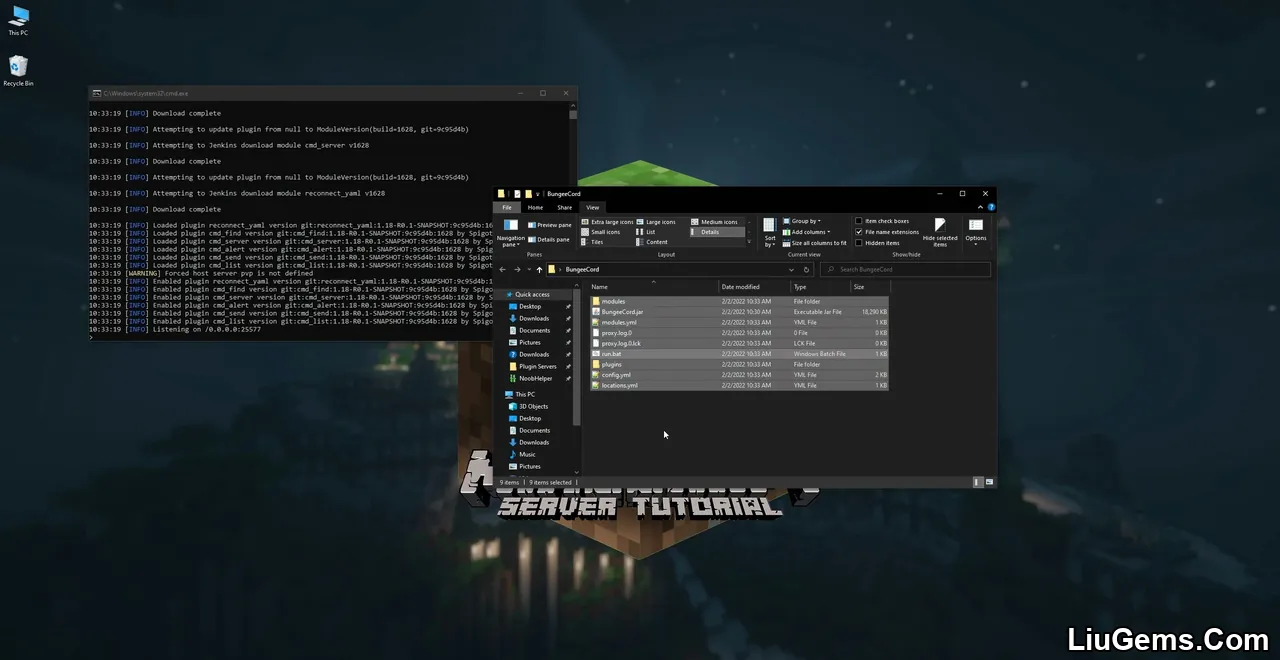Image resolution: width=1280 pixels, height=660 pixels.
Task: Toggle the Details pane
Action: coord(549,240)
